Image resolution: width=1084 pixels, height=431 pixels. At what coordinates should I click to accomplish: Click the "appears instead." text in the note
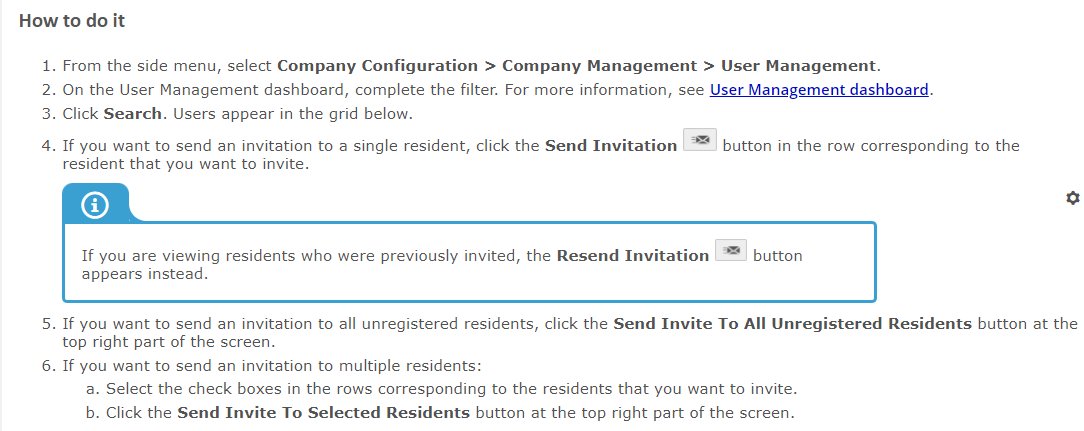point(144,273)
